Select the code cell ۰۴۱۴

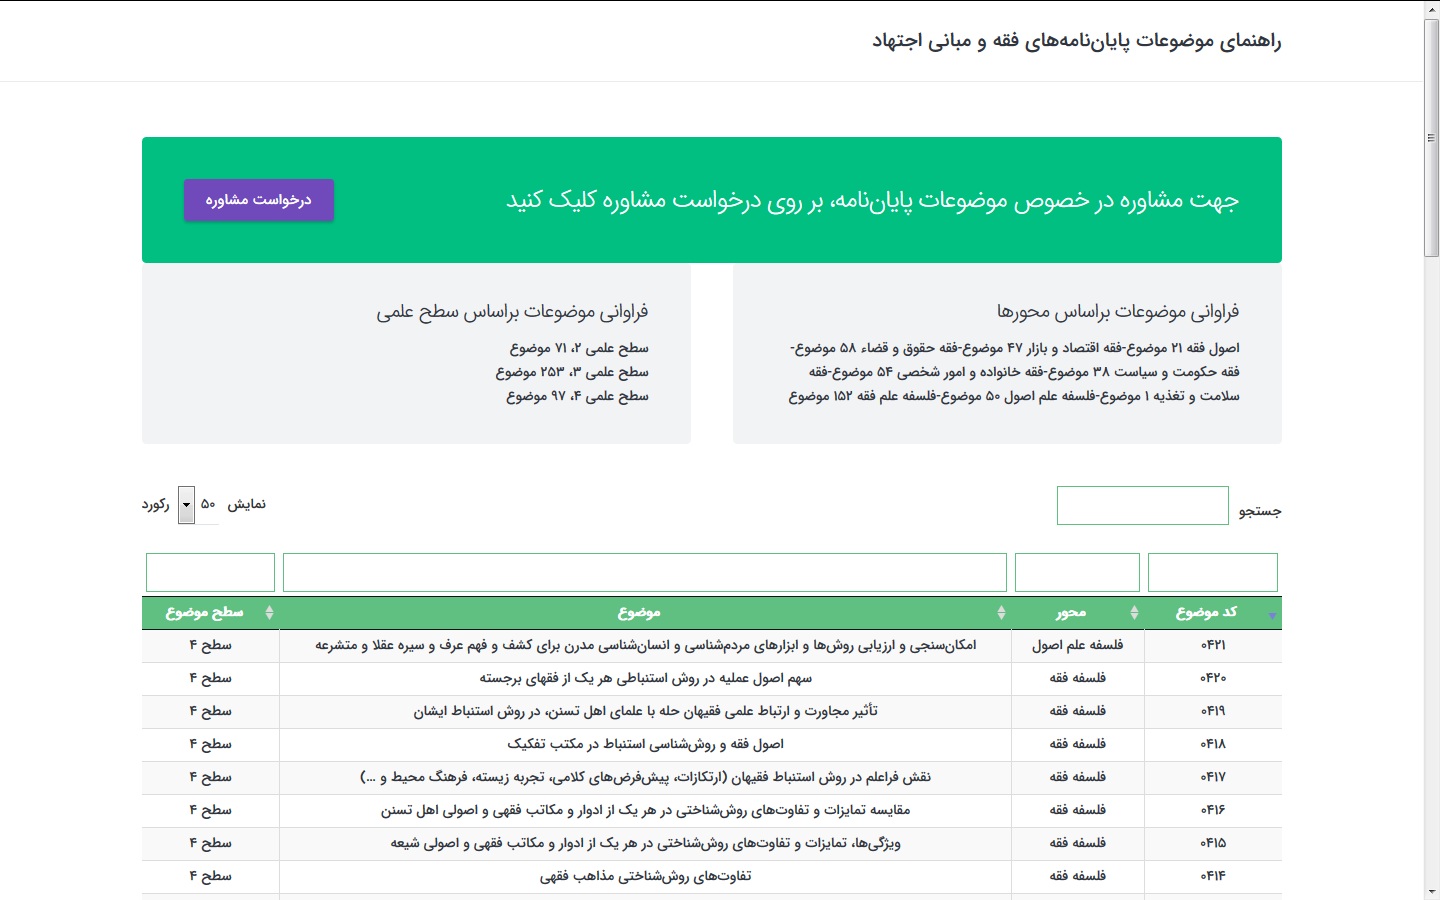click(1213, 877)
